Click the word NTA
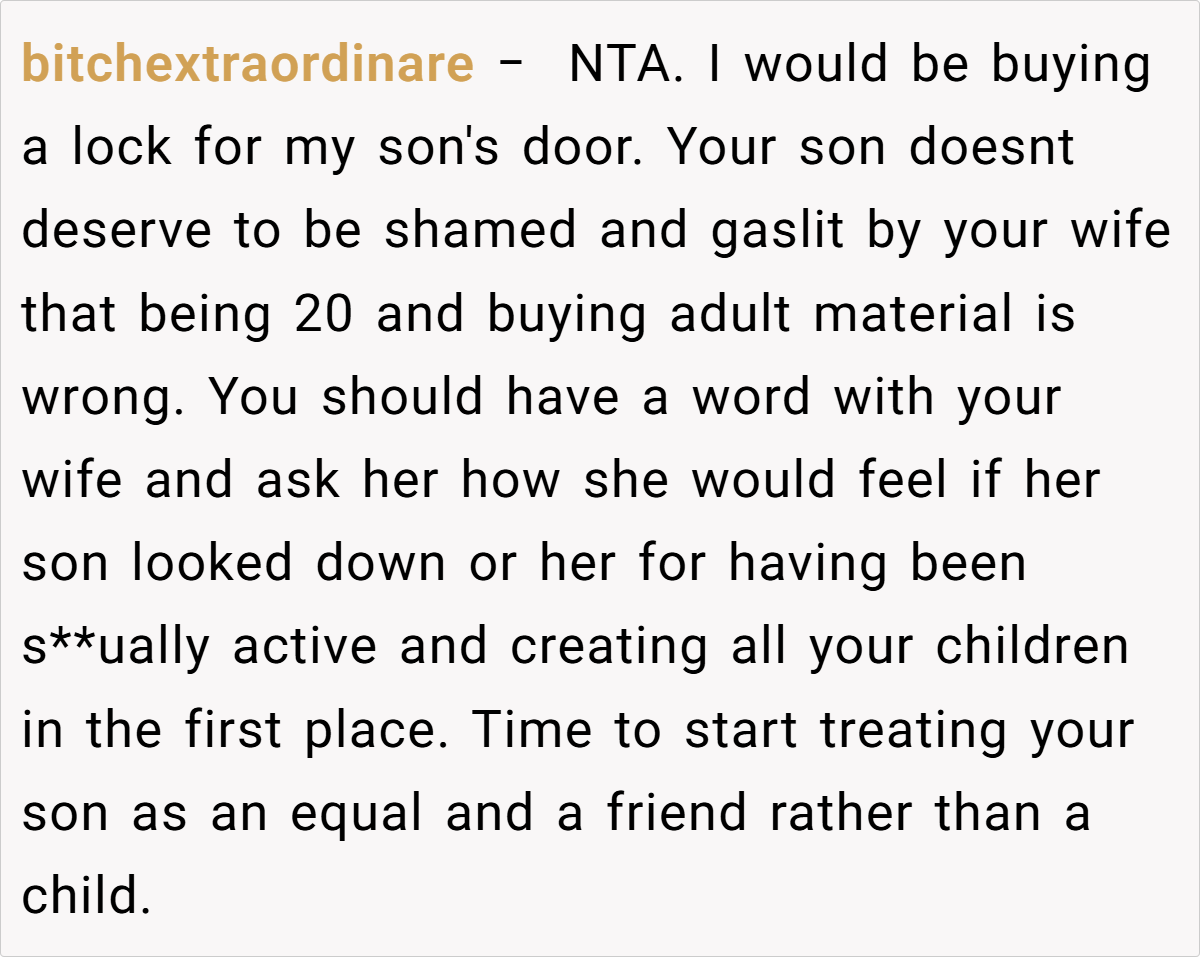The height and width of the screenshot is (958, 1200). [x=626, y=65]
